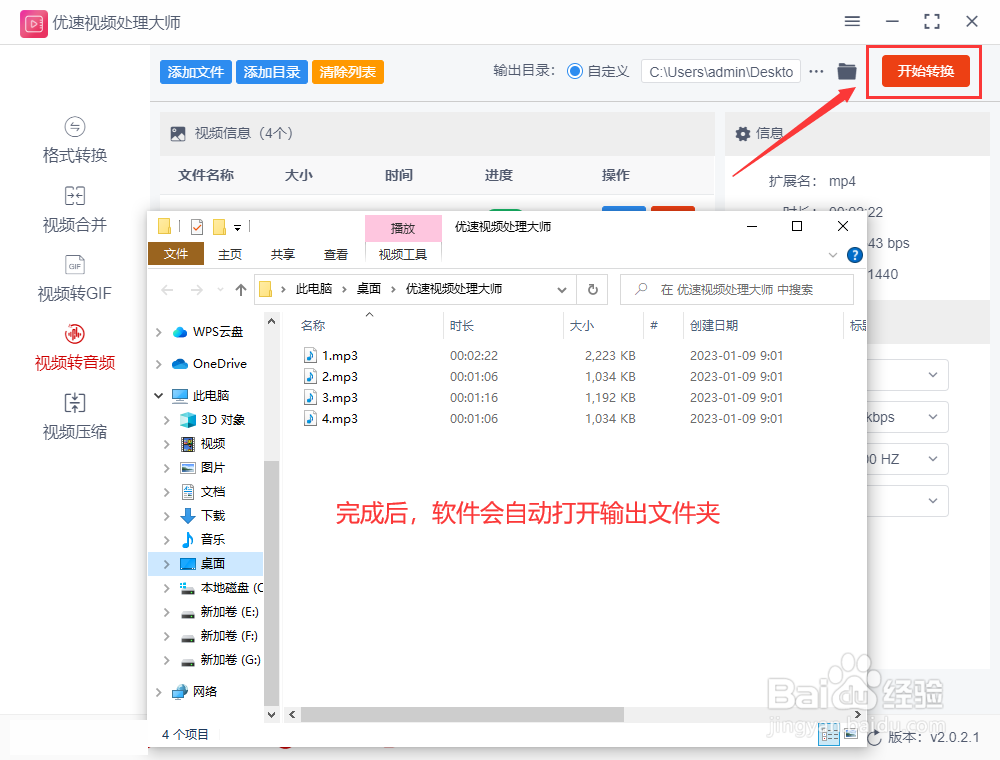The height and width of the screenshot is (760, 1000).
Task: Click the Explorer up-directory arrow
Action: [x=240, y=290]
